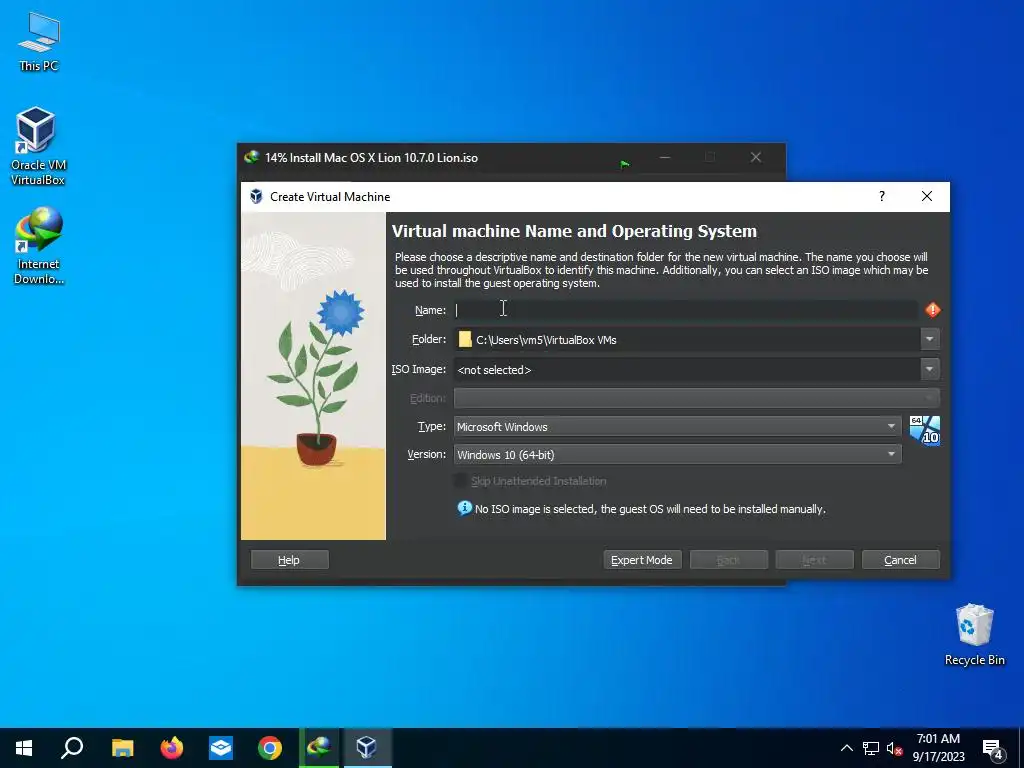
Task: Click the muted volume tray icon
Action: tap(895, 748)
